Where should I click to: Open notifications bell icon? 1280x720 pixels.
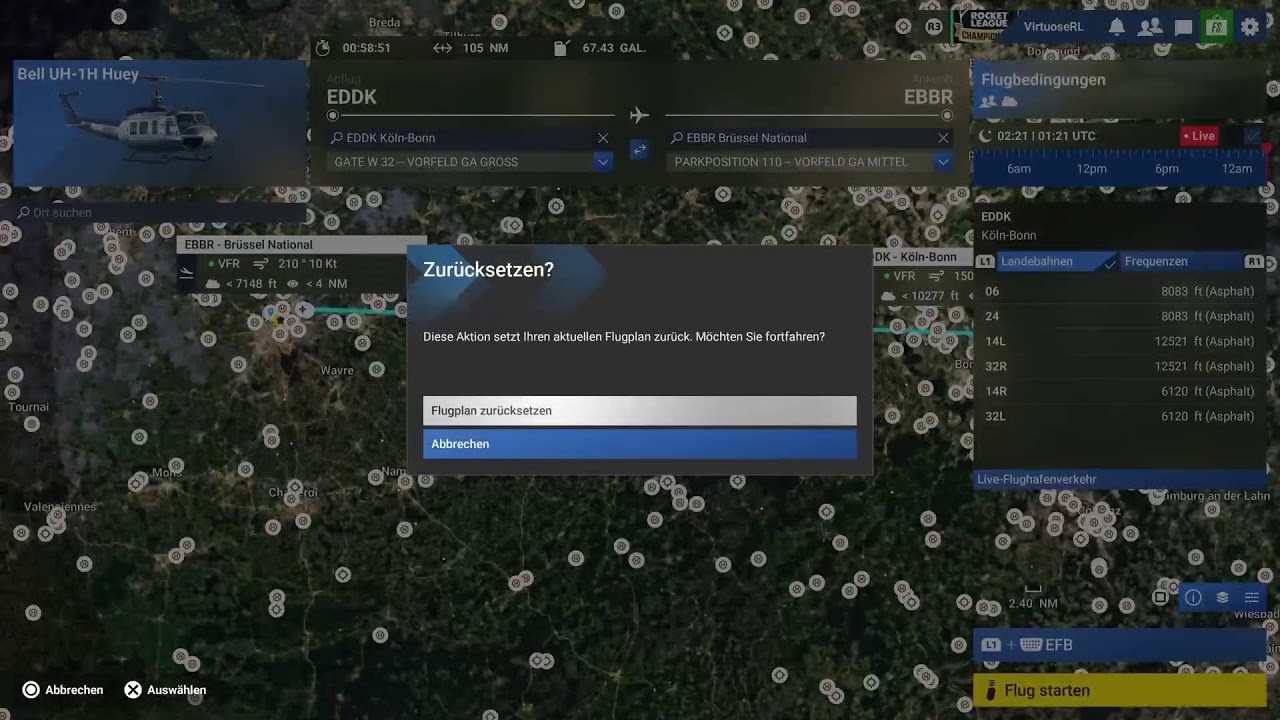1117,27
